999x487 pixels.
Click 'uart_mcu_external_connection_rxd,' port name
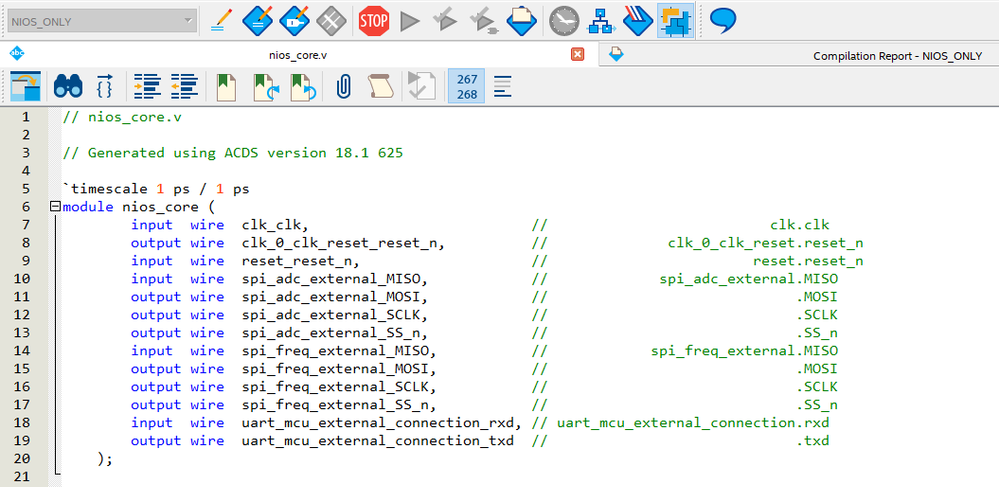point(382,423)
